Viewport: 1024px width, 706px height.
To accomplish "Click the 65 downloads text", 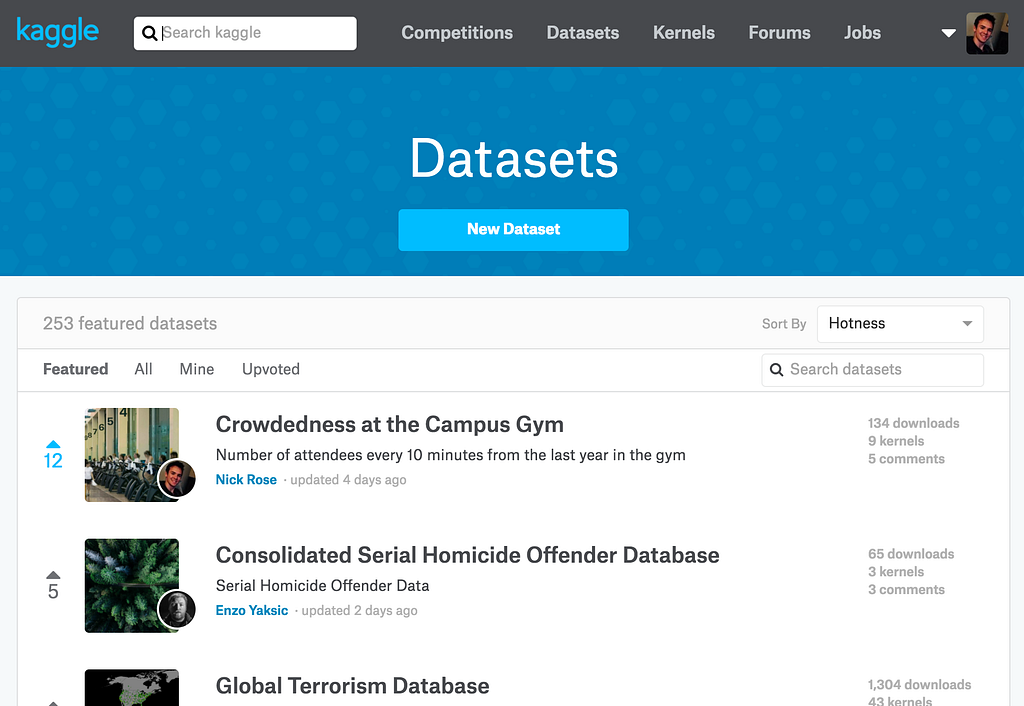I will coord(910,554).
